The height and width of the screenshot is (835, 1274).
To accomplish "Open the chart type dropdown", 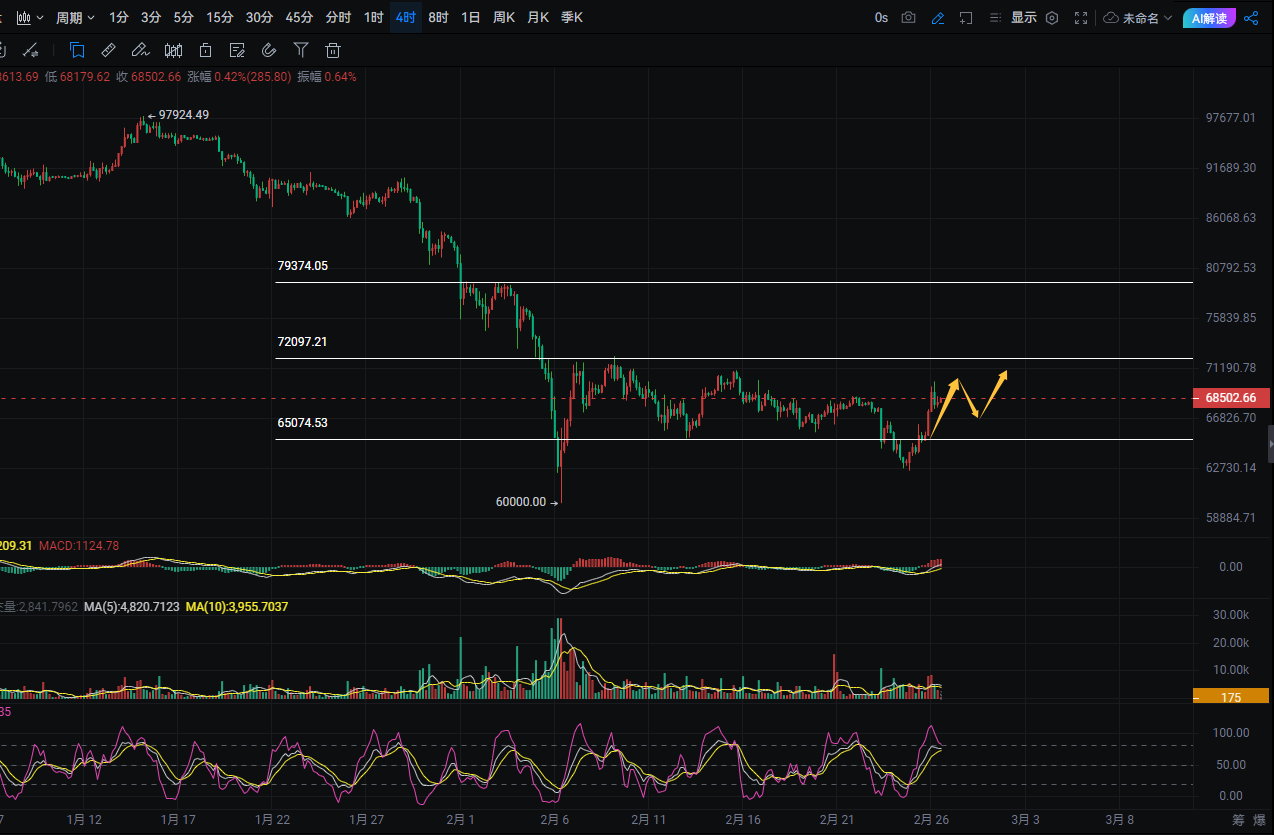I will pos(30,17).
